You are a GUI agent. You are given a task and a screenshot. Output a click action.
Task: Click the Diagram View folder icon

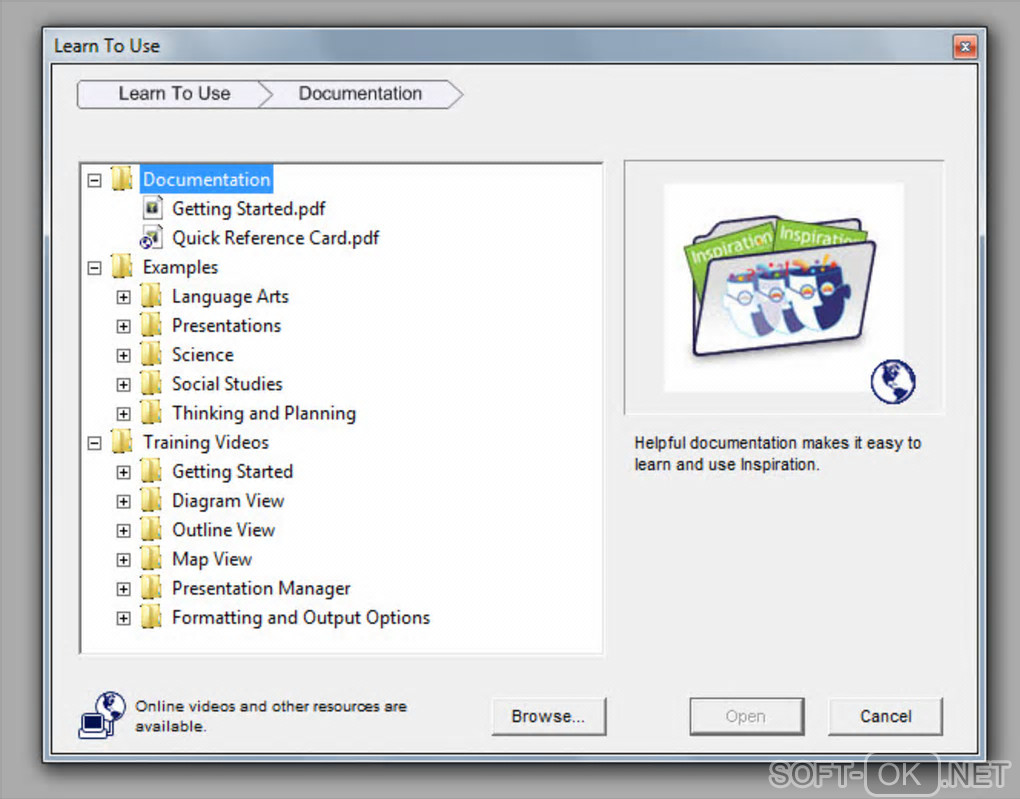pyautogui.click(x=151, y=500)
